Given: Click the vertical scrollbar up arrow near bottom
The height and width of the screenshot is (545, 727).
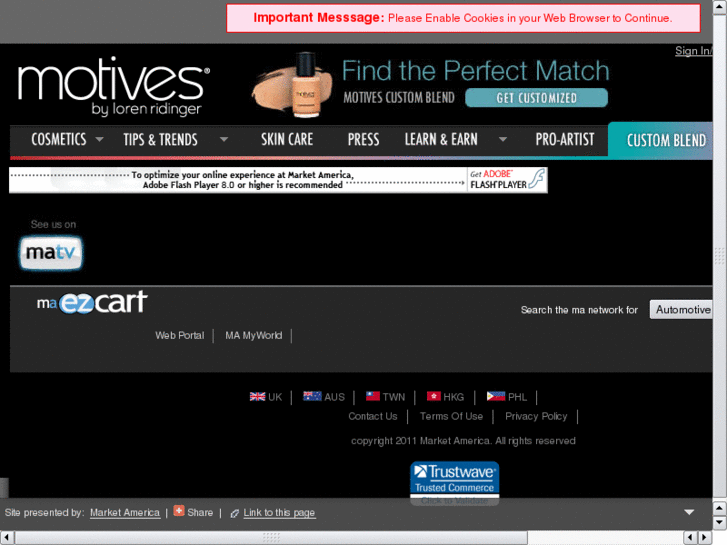Looking at the screenshot, I should pos(719,508).
